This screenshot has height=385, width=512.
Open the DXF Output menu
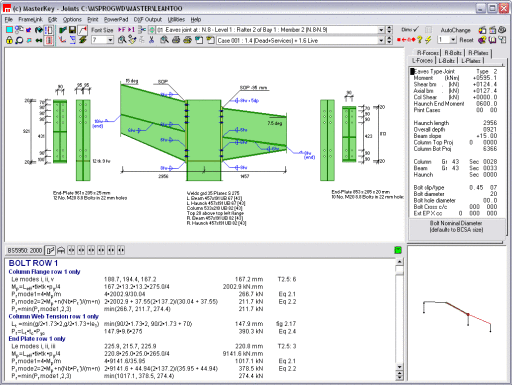(148, 19)
